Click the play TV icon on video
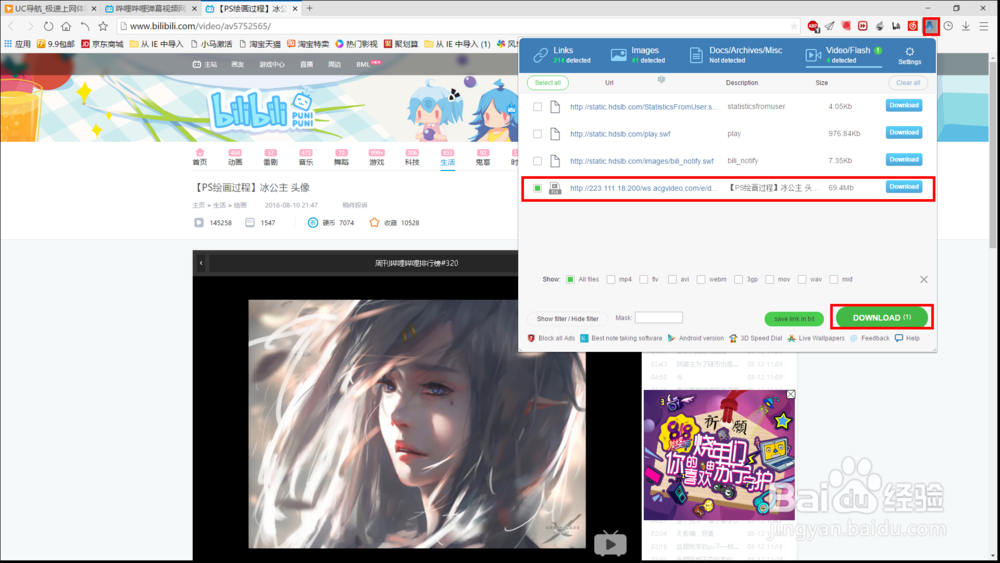Image resolution: width=1000 pixels, height=563 pixels. pos(610,543)
